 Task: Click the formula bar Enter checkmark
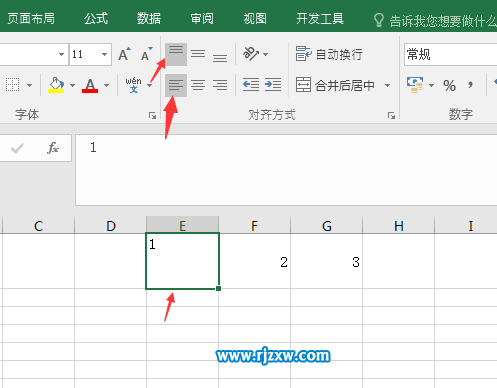point(17,148)
